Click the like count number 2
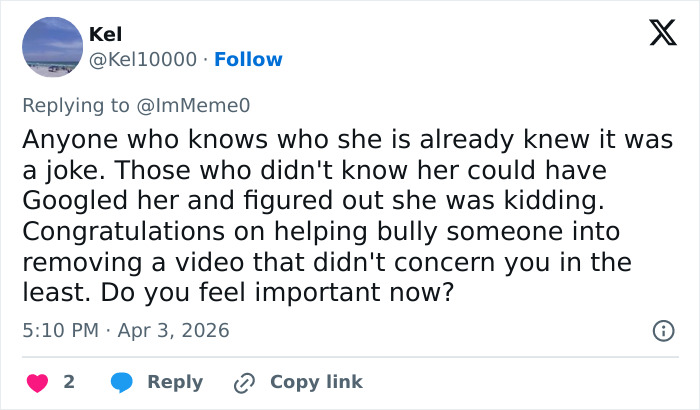The height and width of the screenshot is (410, 700). point(69,382)
